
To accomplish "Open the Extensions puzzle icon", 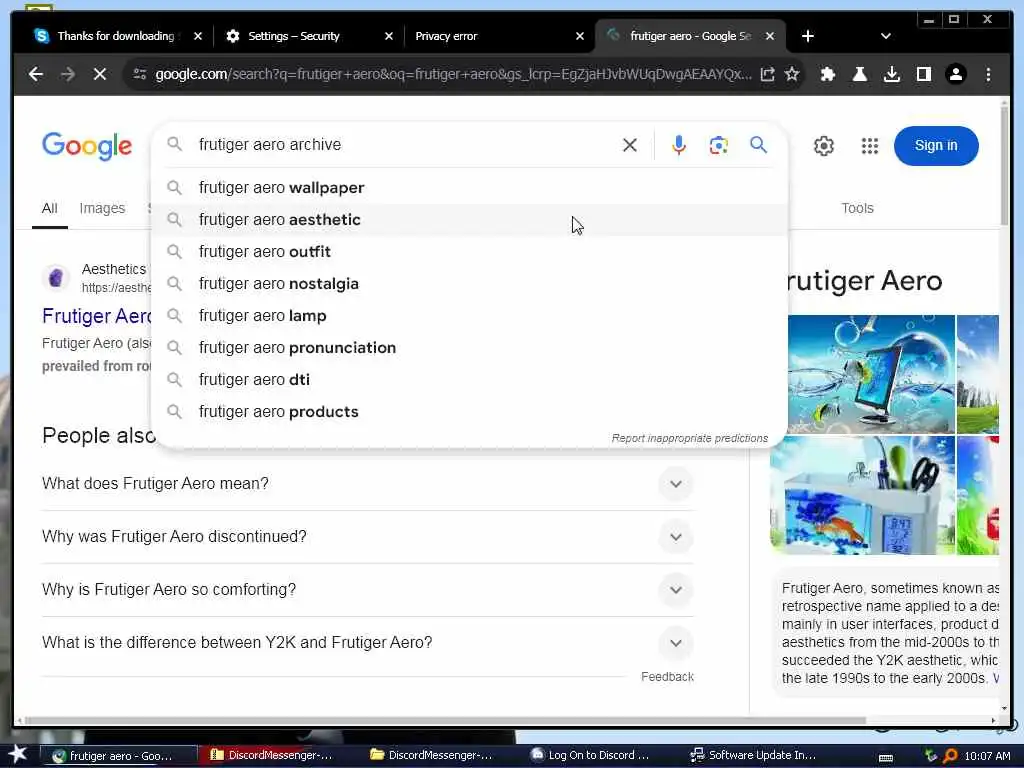I will [x=827, y=74].
